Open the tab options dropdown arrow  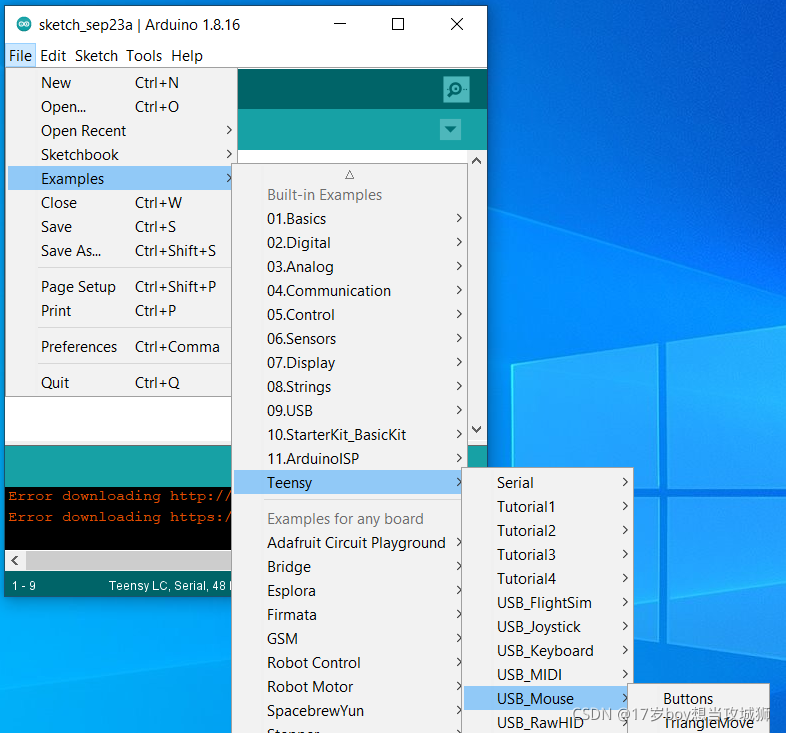pos(450,129)
